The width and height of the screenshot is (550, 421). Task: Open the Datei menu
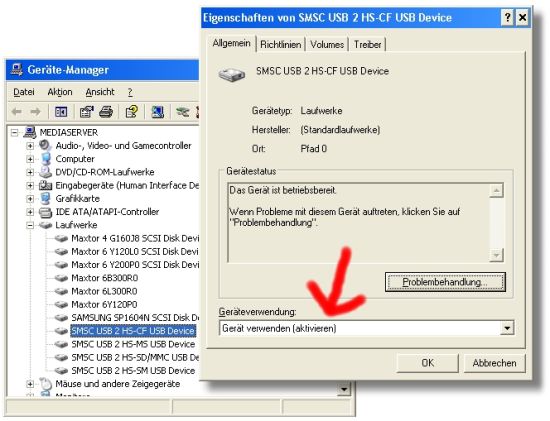click(24, 92)
